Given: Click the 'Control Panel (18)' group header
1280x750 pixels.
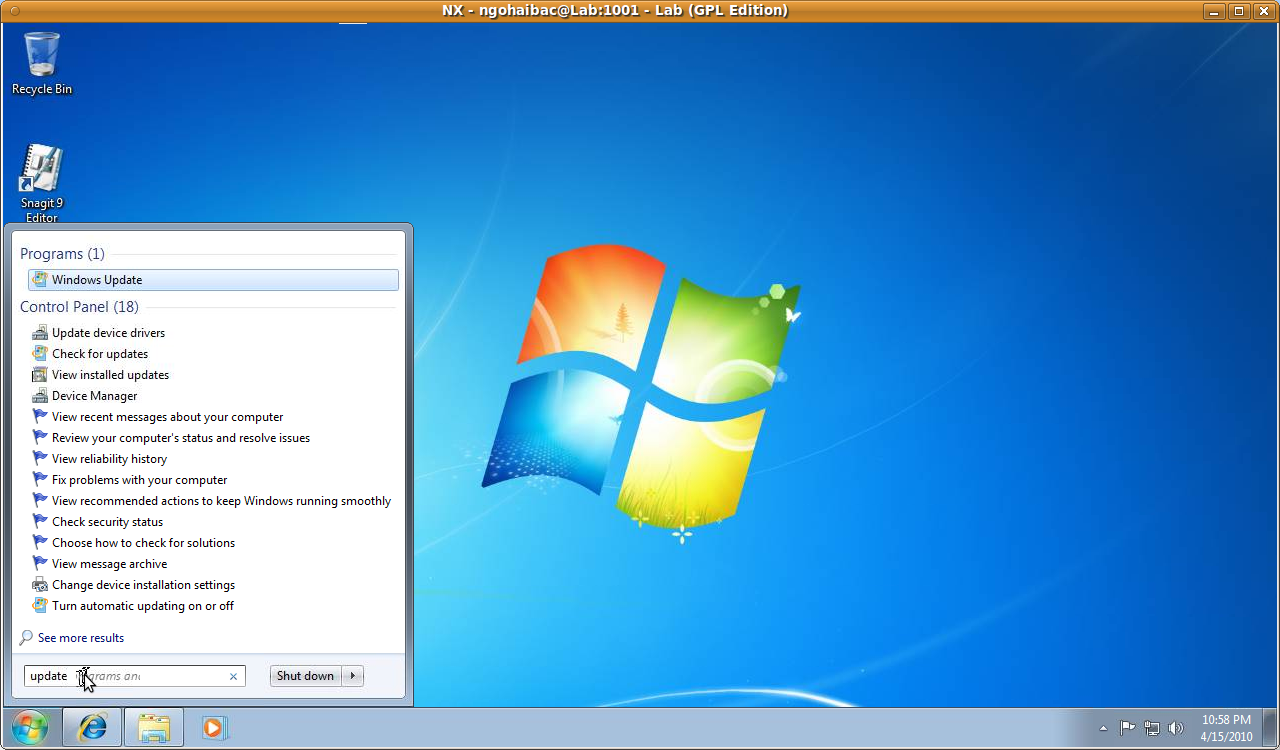Looking at the screenshot, I should click(x=79, y=307).
